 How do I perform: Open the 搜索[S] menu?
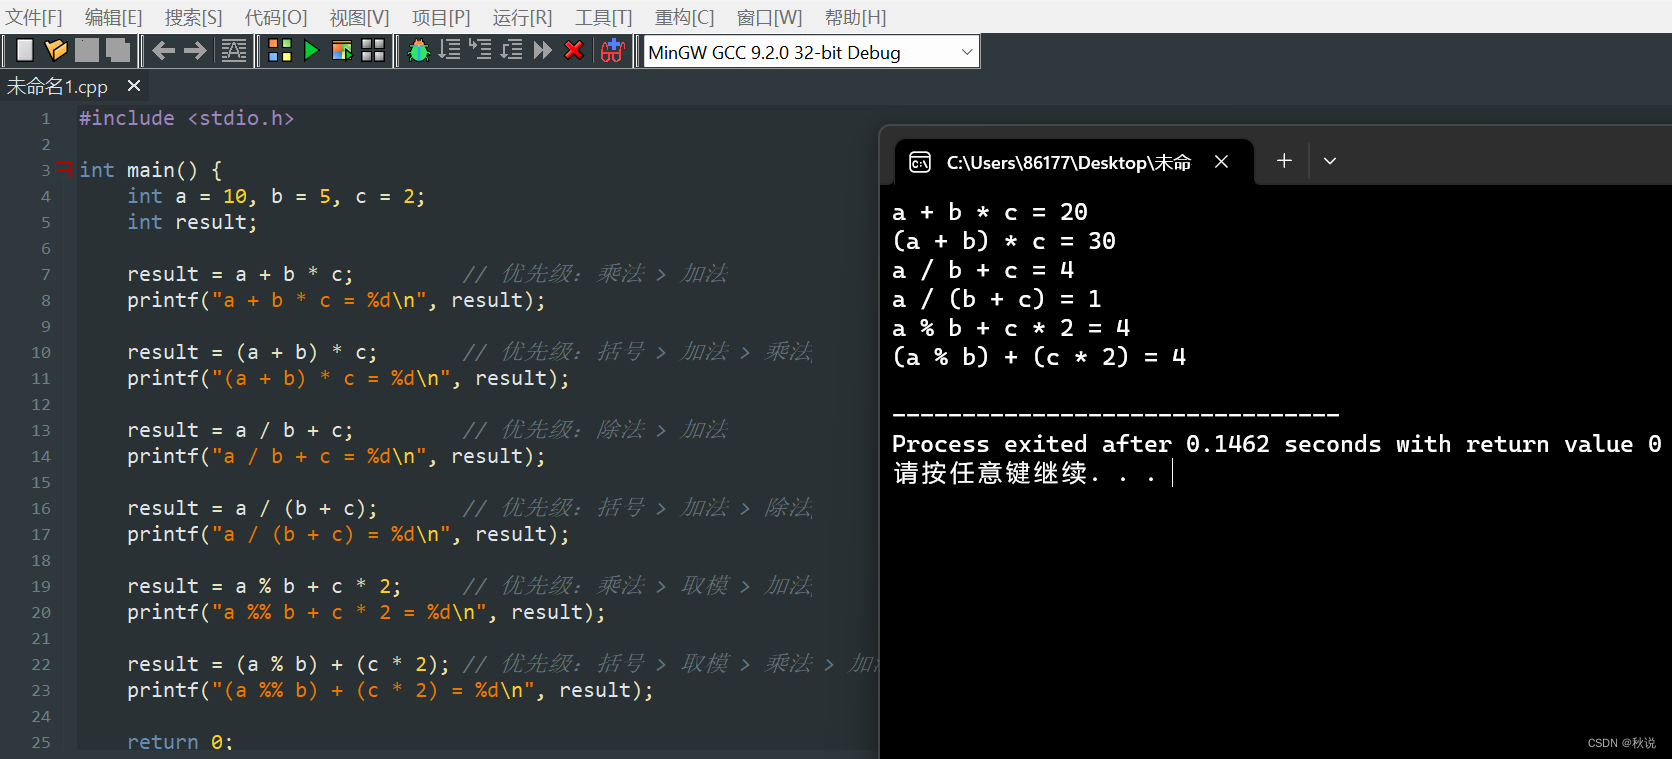193,17
